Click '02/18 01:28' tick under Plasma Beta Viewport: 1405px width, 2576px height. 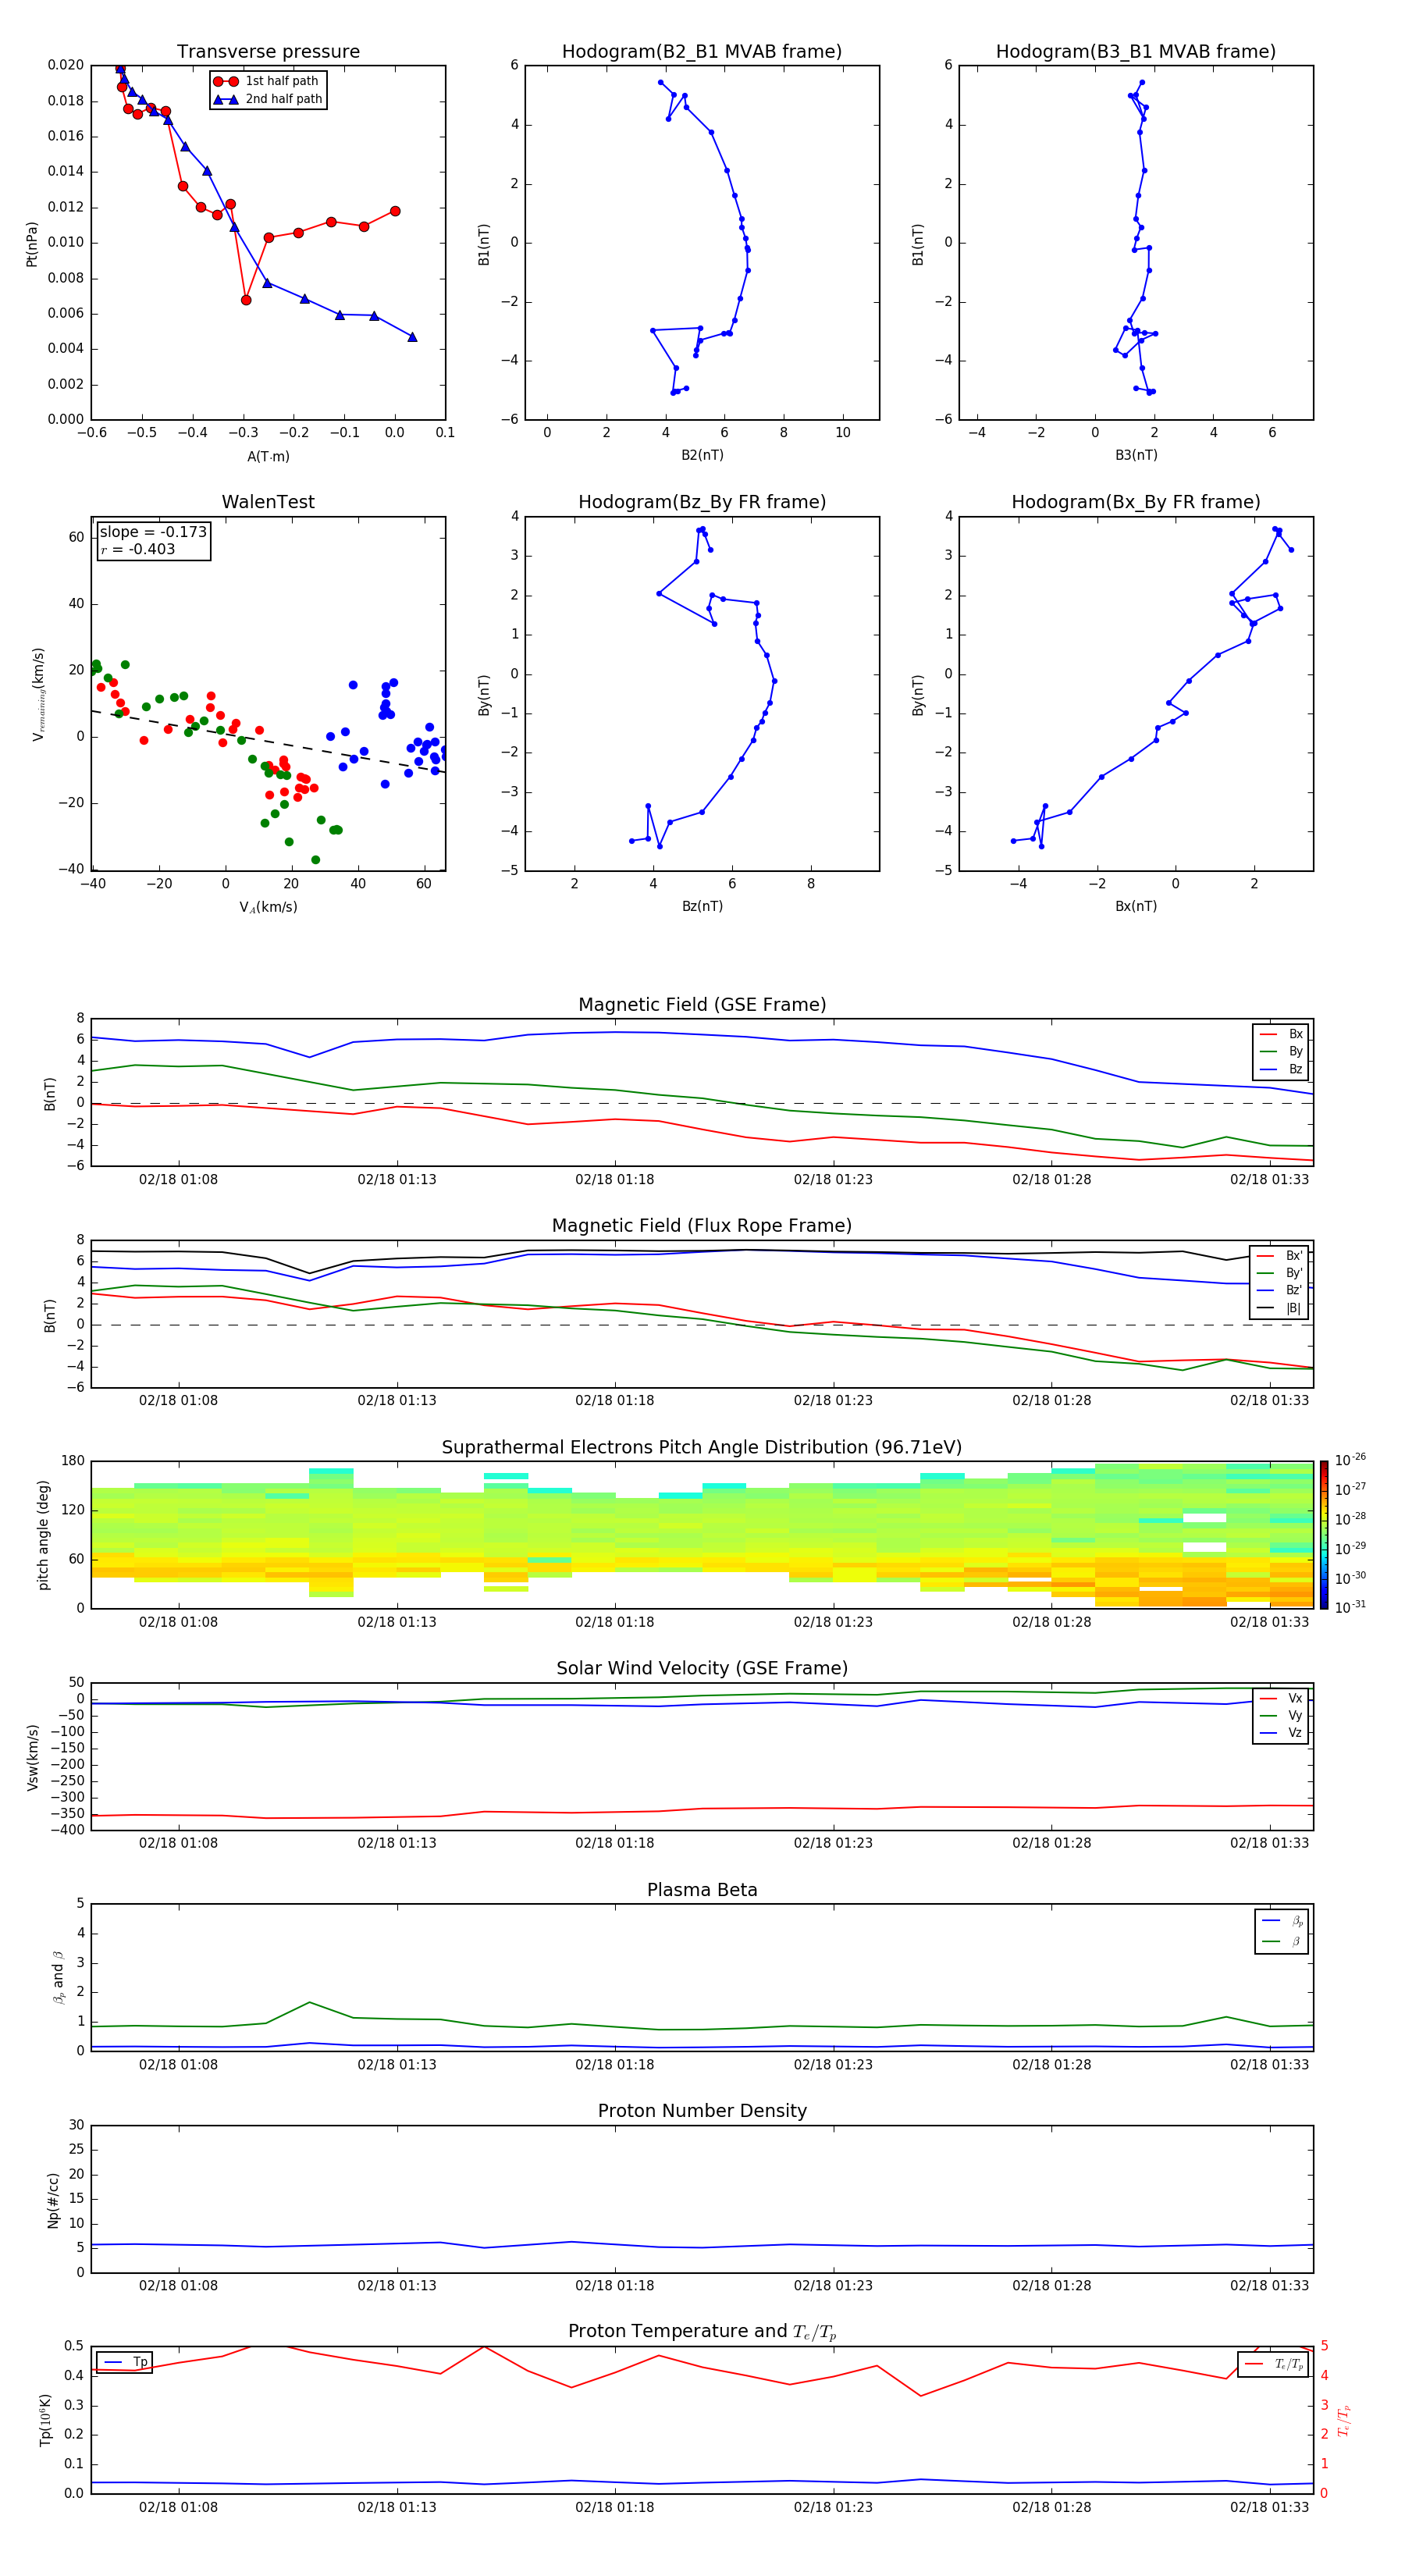1051,2065
